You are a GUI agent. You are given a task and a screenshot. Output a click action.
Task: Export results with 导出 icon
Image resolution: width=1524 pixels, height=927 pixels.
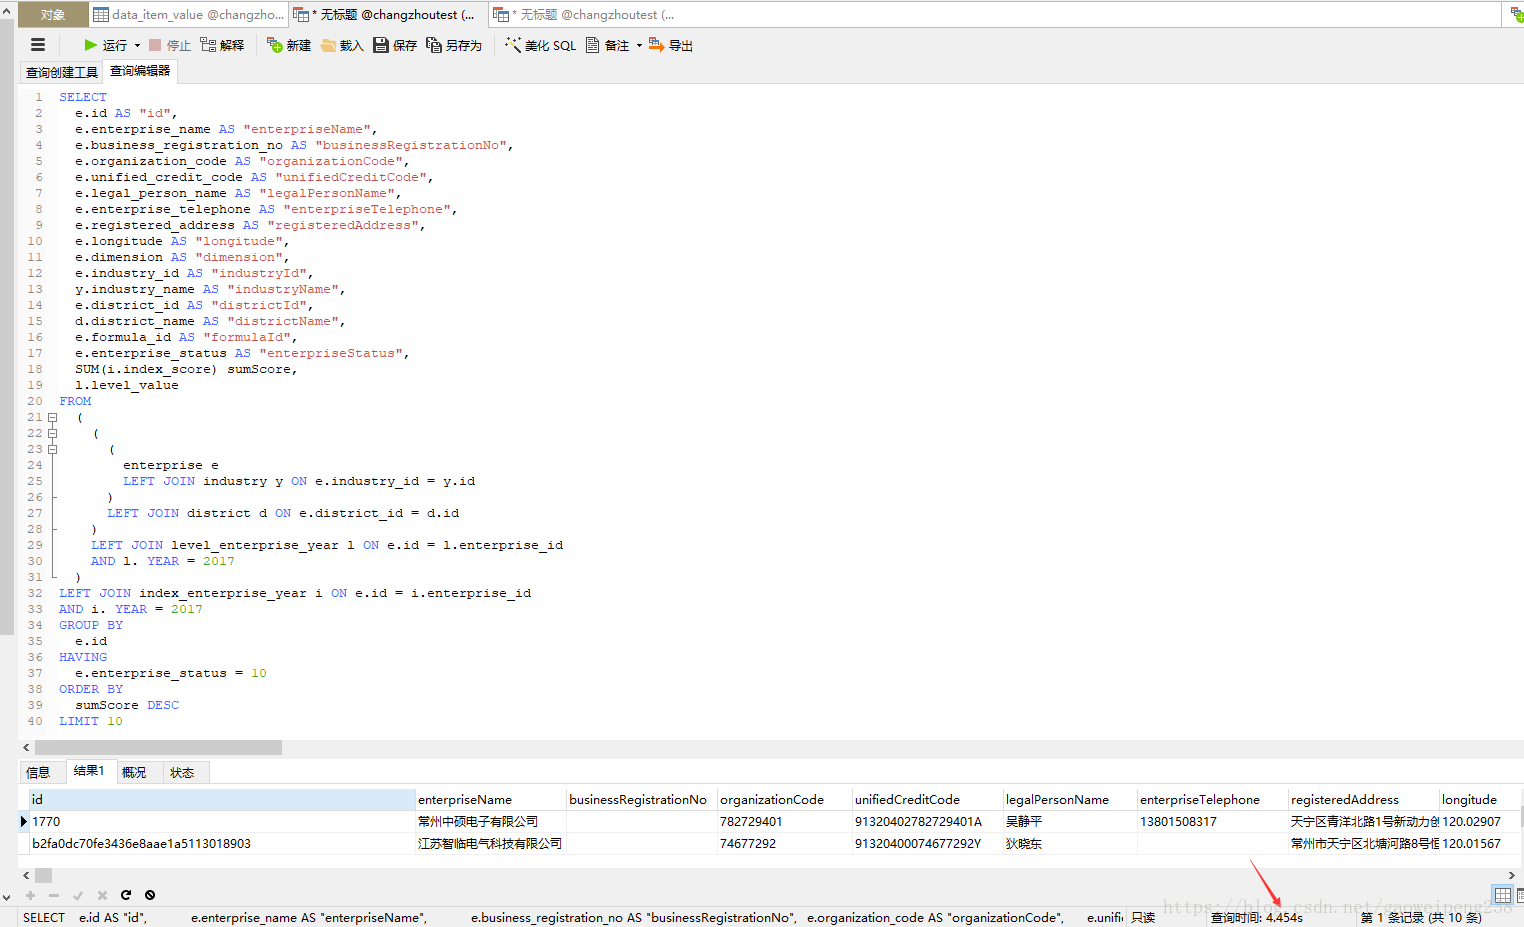coord(657,45)
